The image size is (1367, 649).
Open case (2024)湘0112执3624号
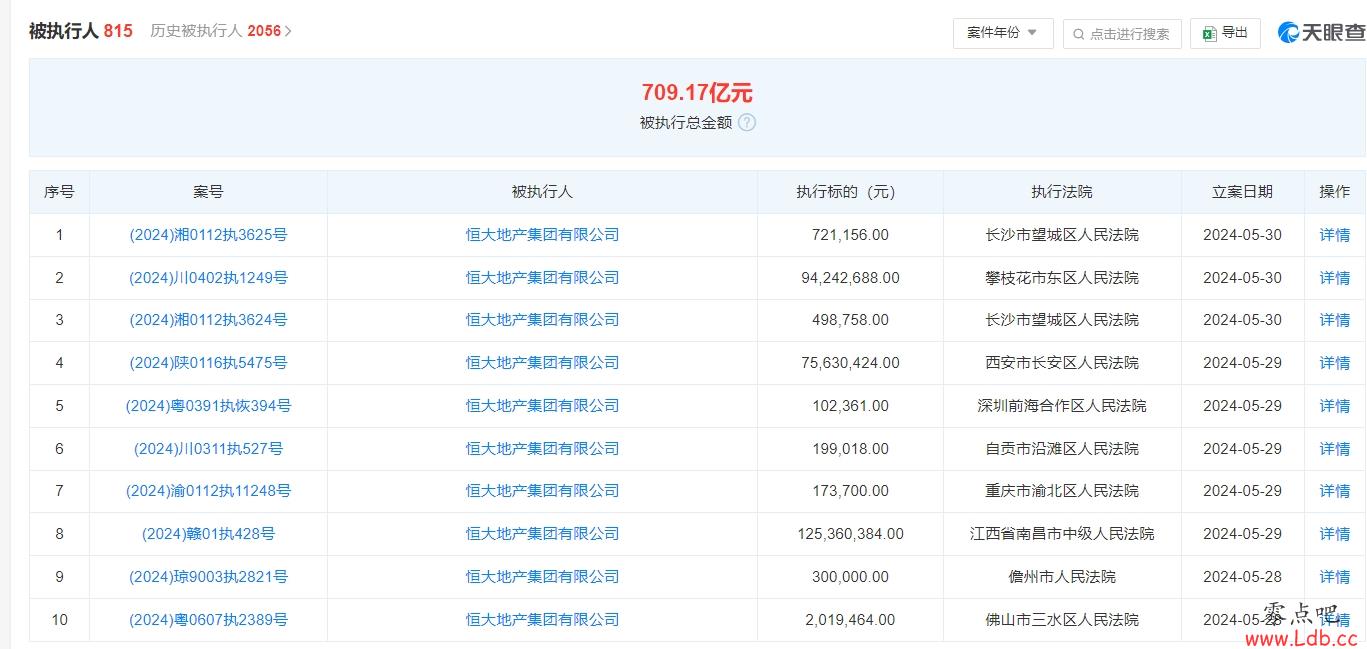pos(208,320)
